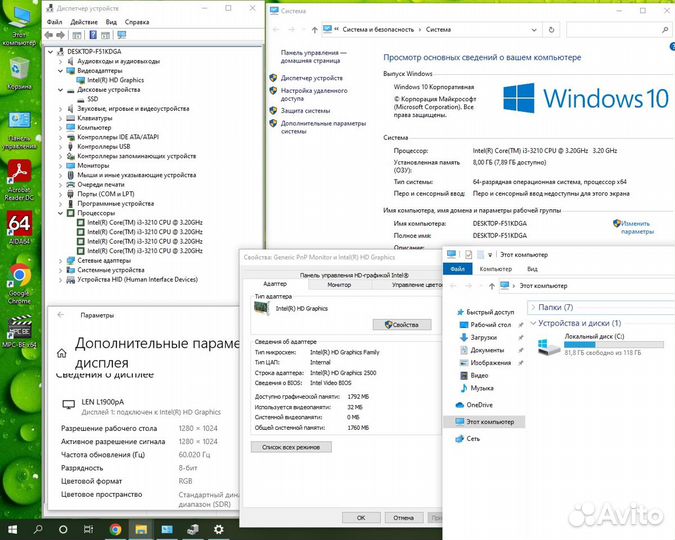The height and width of the screenshot is (540, 675).
Task: Open the Диспетчер устройств link in System window
Action: 312,78
